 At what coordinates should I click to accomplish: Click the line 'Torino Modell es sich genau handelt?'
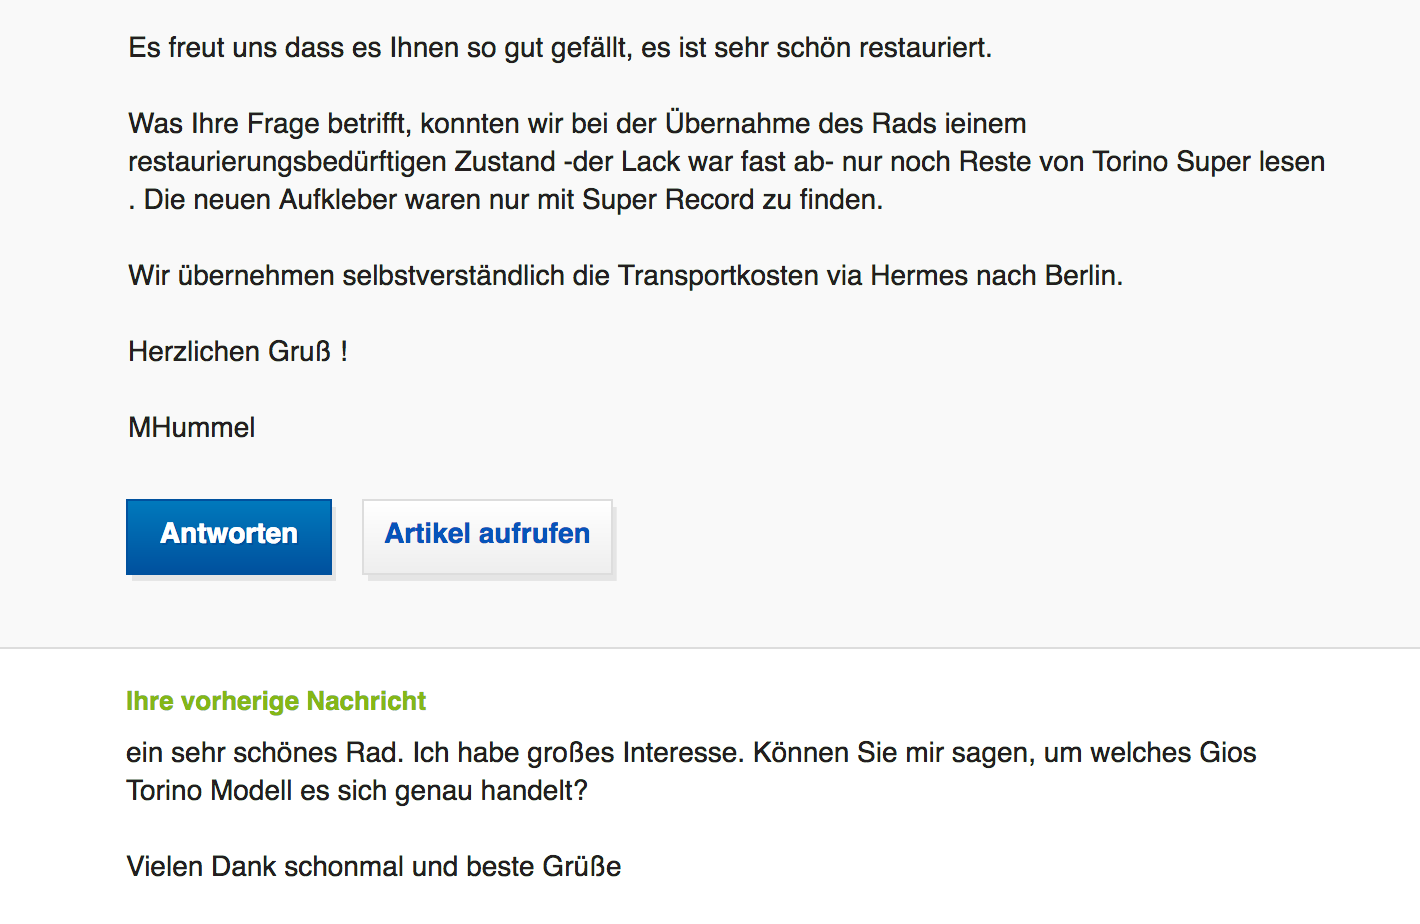(x=357, y=791)
